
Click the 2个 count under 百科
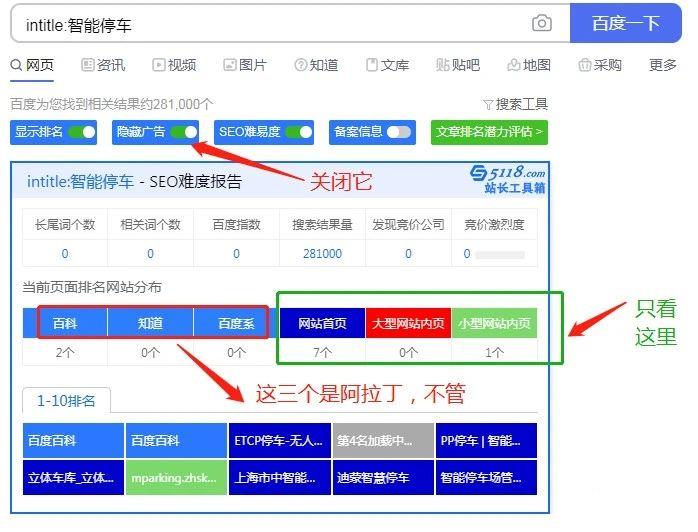click(x=65, y=353)
